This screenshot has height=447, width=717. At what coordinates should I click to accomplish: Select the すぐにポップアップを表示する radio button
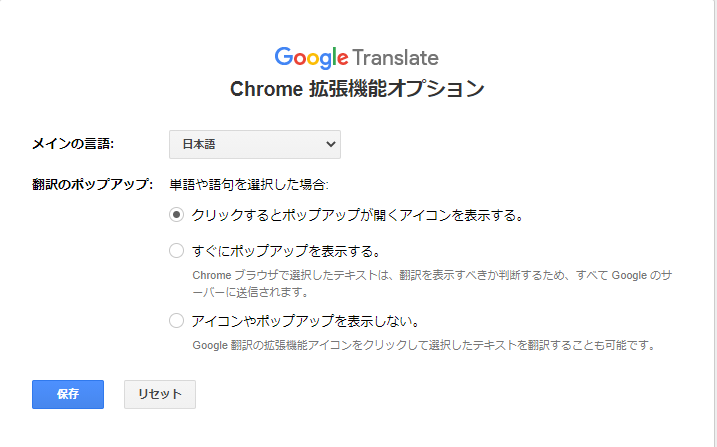[x=177, y=250]
